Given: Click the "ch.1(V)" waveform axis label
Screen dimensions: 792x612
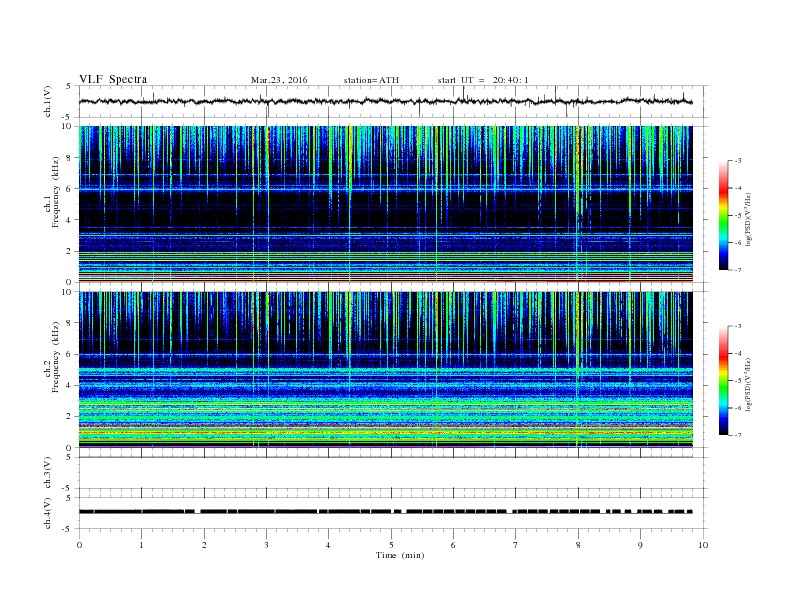Looking at the screenshot, I should pyautogui.click(x=48, y=101).
